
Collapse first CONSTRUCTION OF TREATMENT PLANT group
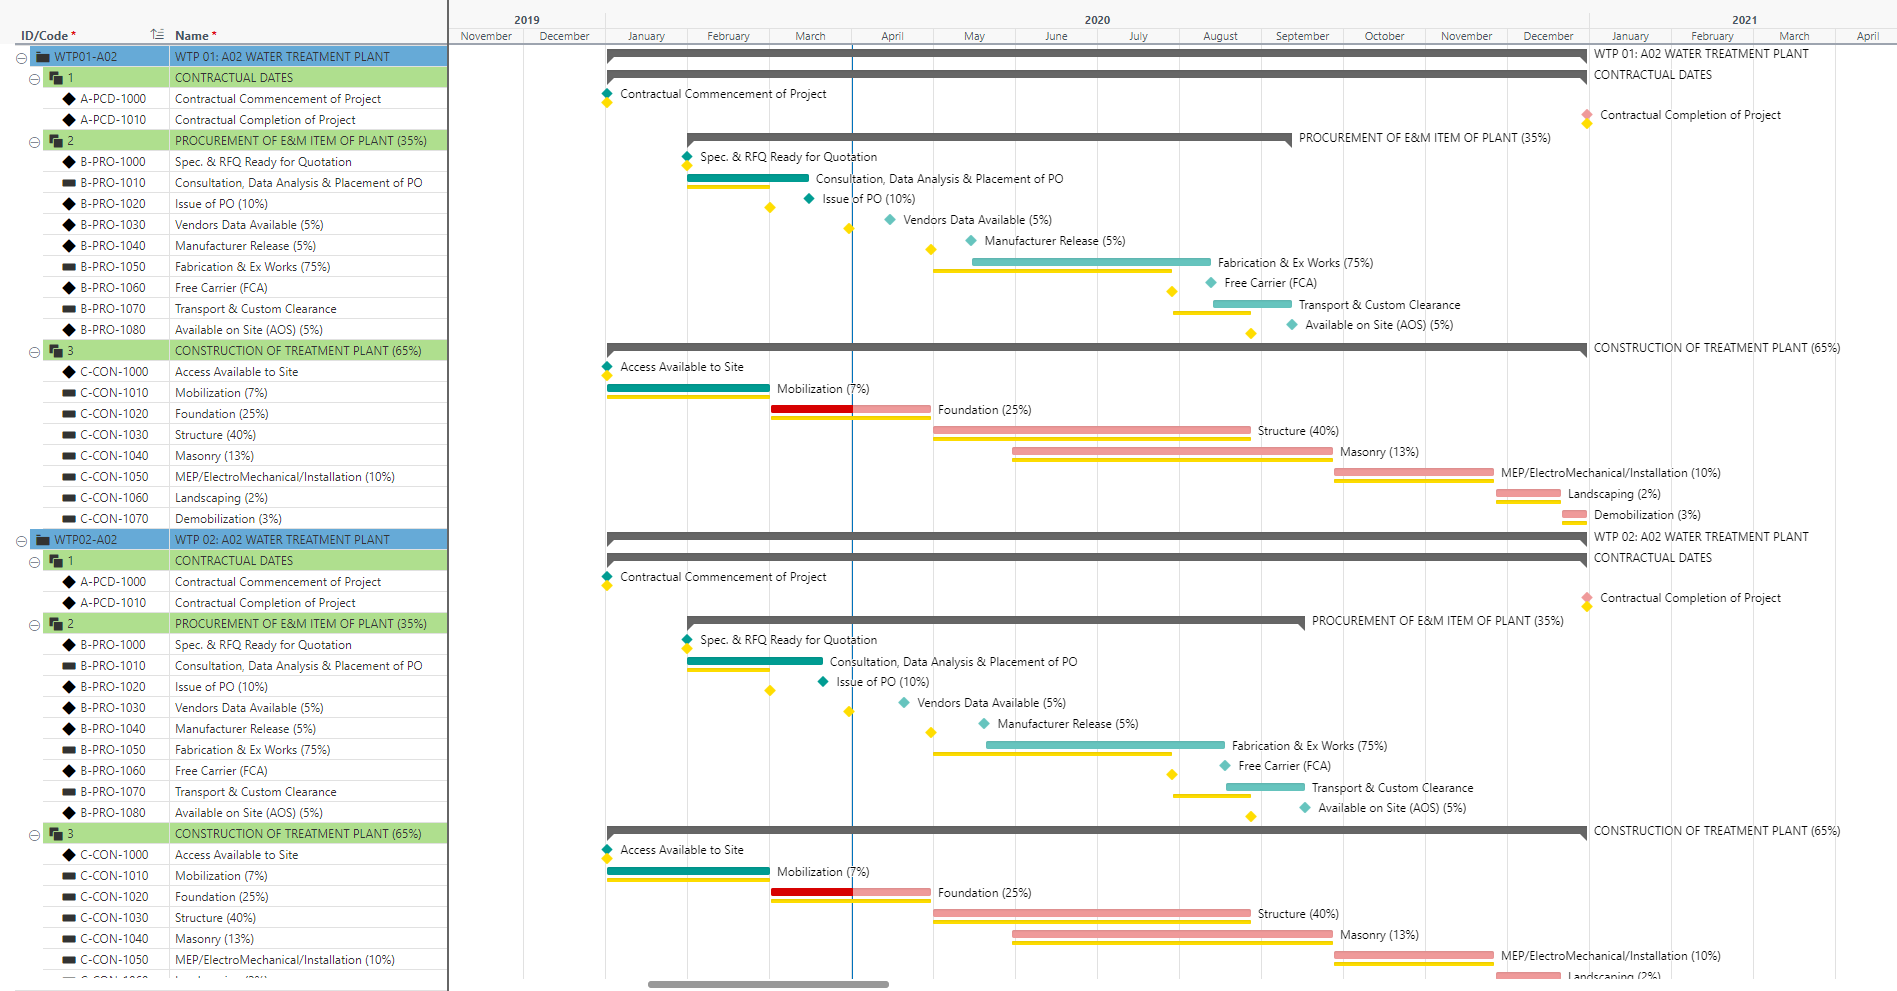click(x=34, y=352)
